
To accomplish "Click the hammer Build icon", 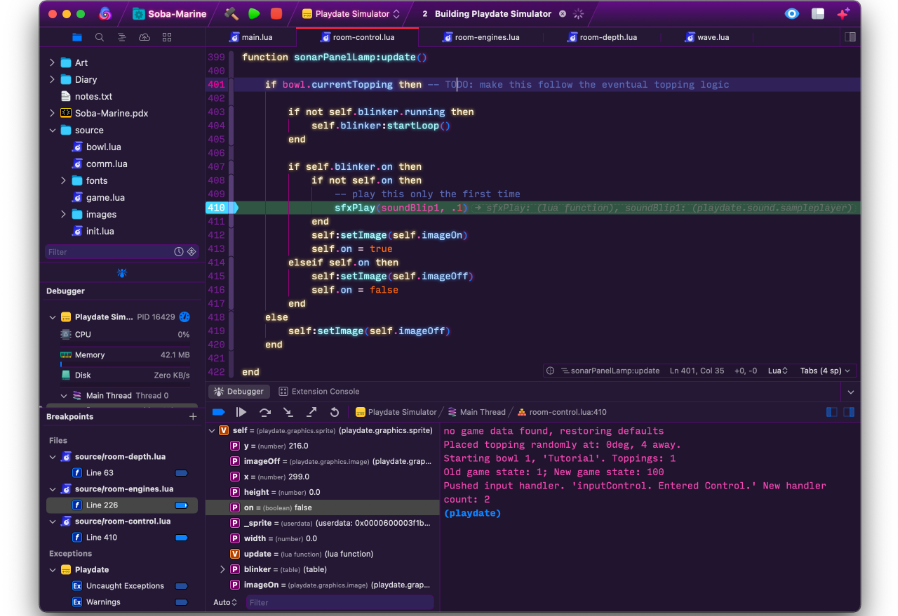I will tap(232, 14).
